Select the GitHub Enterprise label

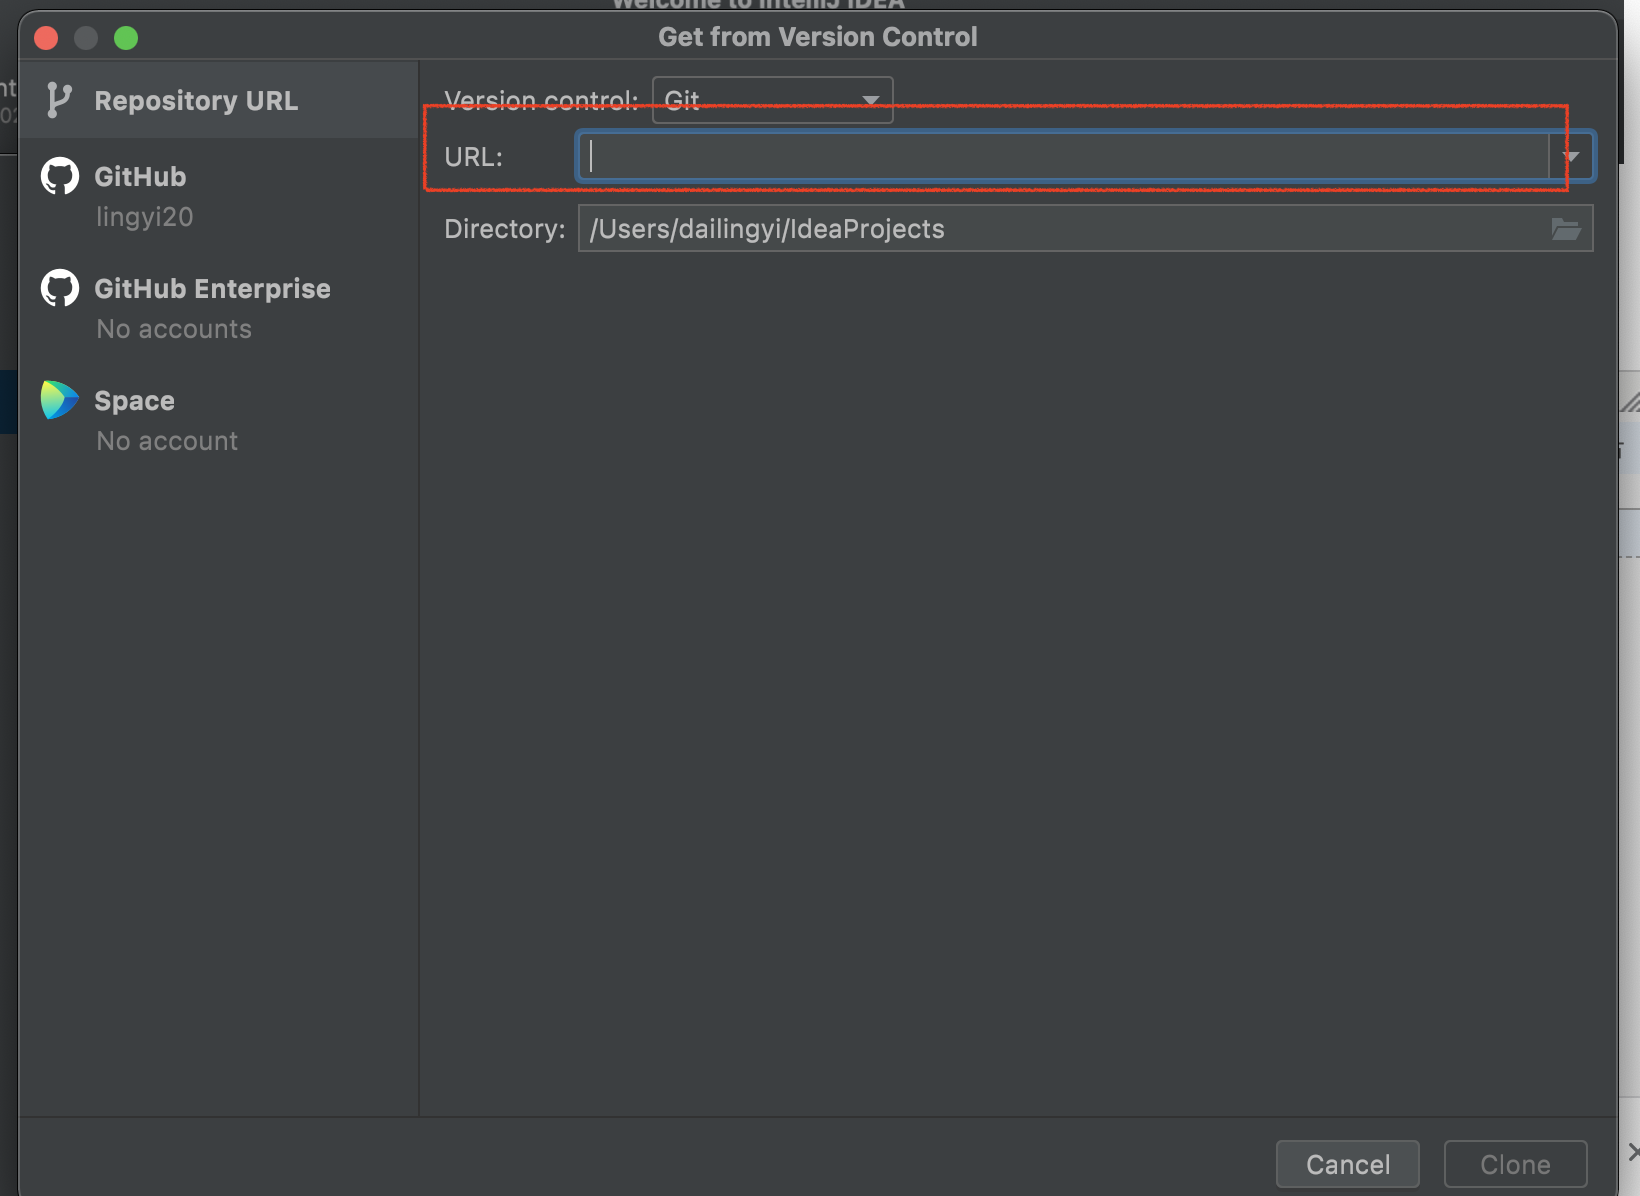pyautogui.click(x=212, y=289)
